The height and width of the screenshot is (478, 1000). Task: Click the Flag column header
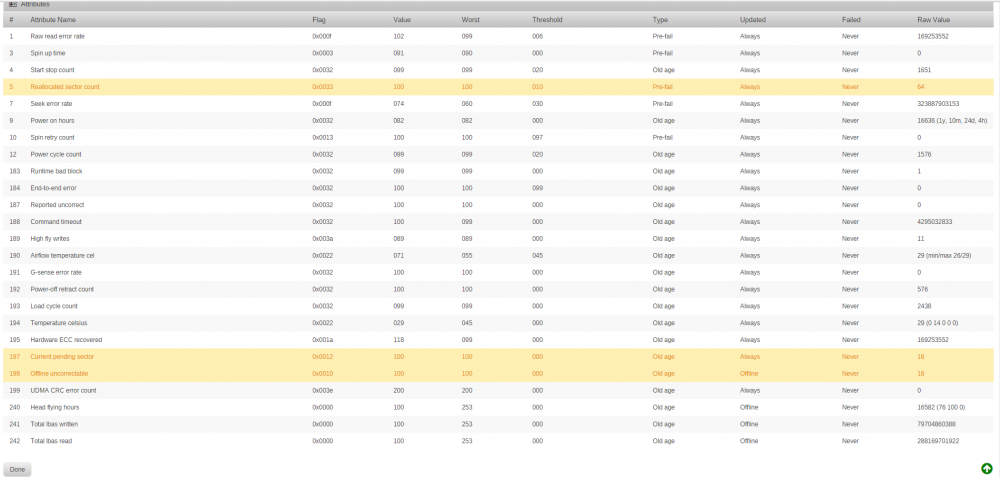pyautogui.click(x=318, y=20)
